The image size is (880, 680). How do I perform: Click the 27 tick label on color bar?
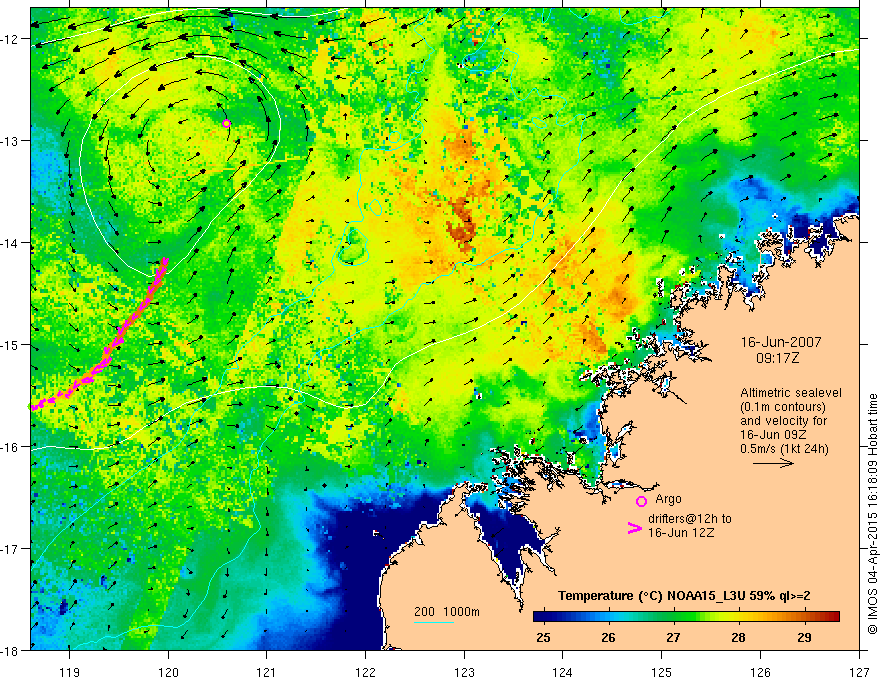click(673, 638)
